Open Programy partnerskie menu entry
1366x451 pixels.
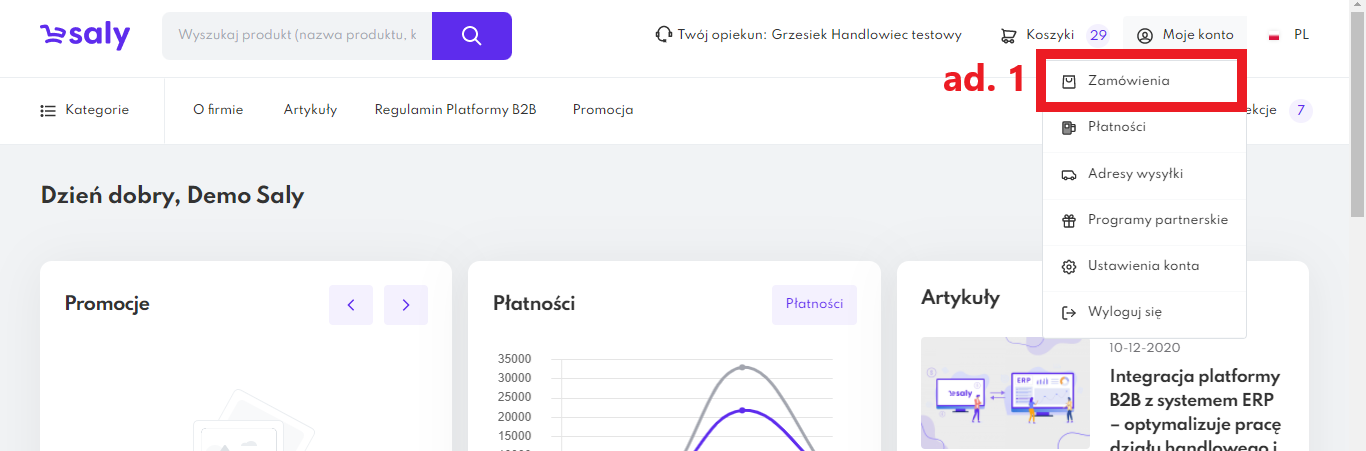pyautogui.click(x=1157, y=220)
